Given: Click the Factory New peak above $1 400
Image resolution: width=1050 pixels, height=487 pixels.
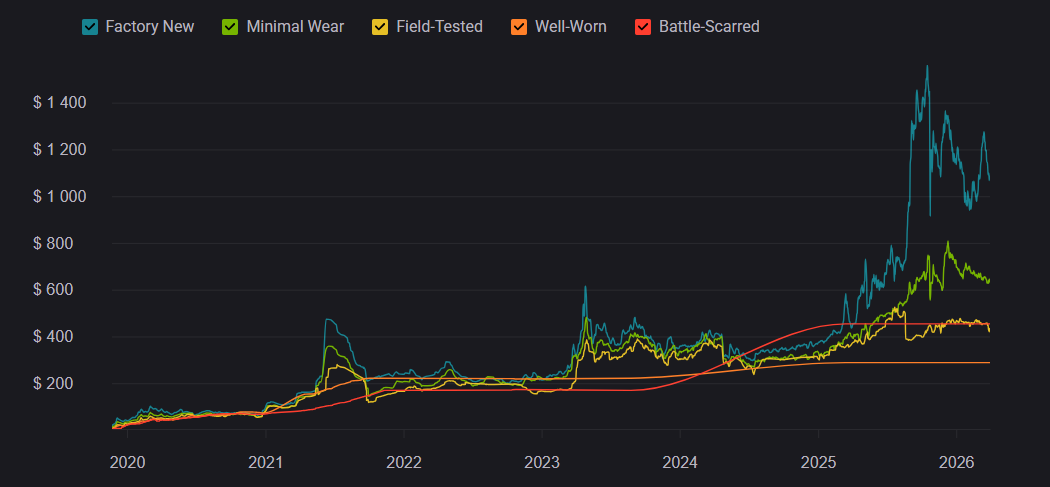Looking at the screenshot, I should click(927, 67).
